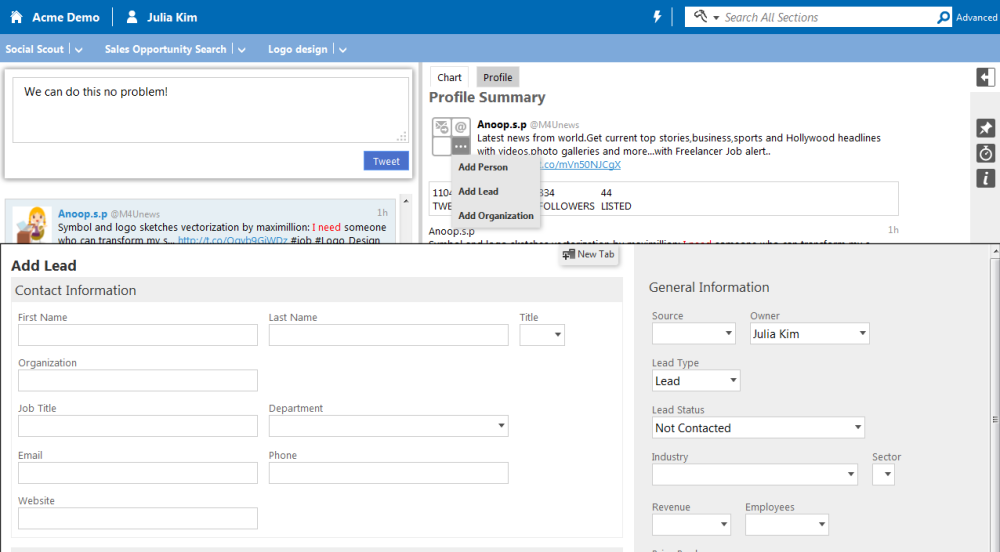Open the Owner dropdown showing Julia Kim
This screenshot has height=552, width=1000.
(809, 333)
